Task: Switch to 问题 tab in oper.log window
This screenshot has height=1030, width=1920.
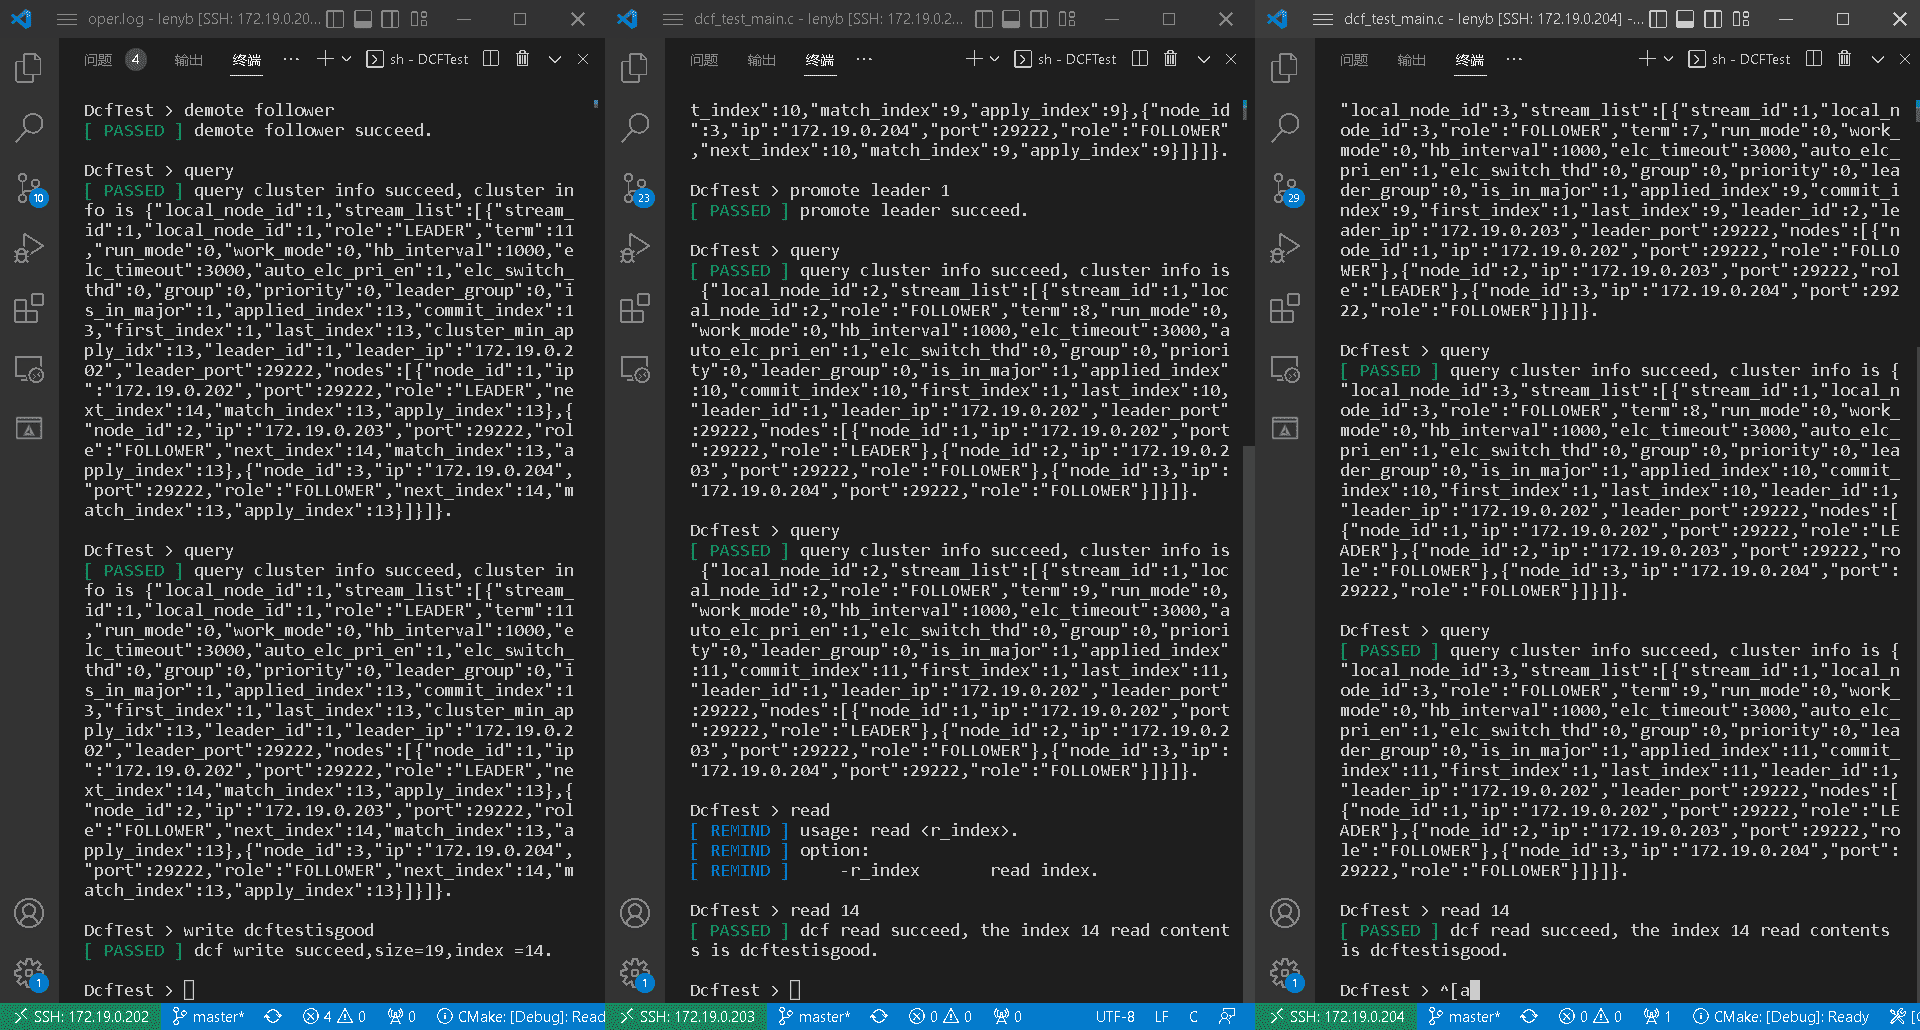Action: coord(98,60)
